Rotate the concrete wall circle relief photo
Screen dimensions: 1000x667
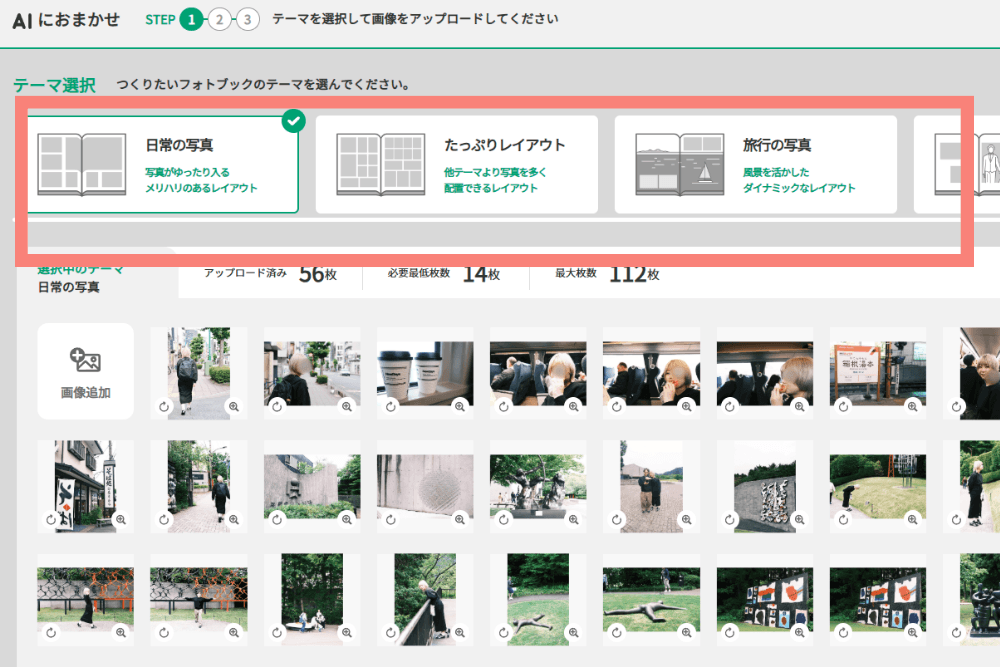tap(390, 519)
